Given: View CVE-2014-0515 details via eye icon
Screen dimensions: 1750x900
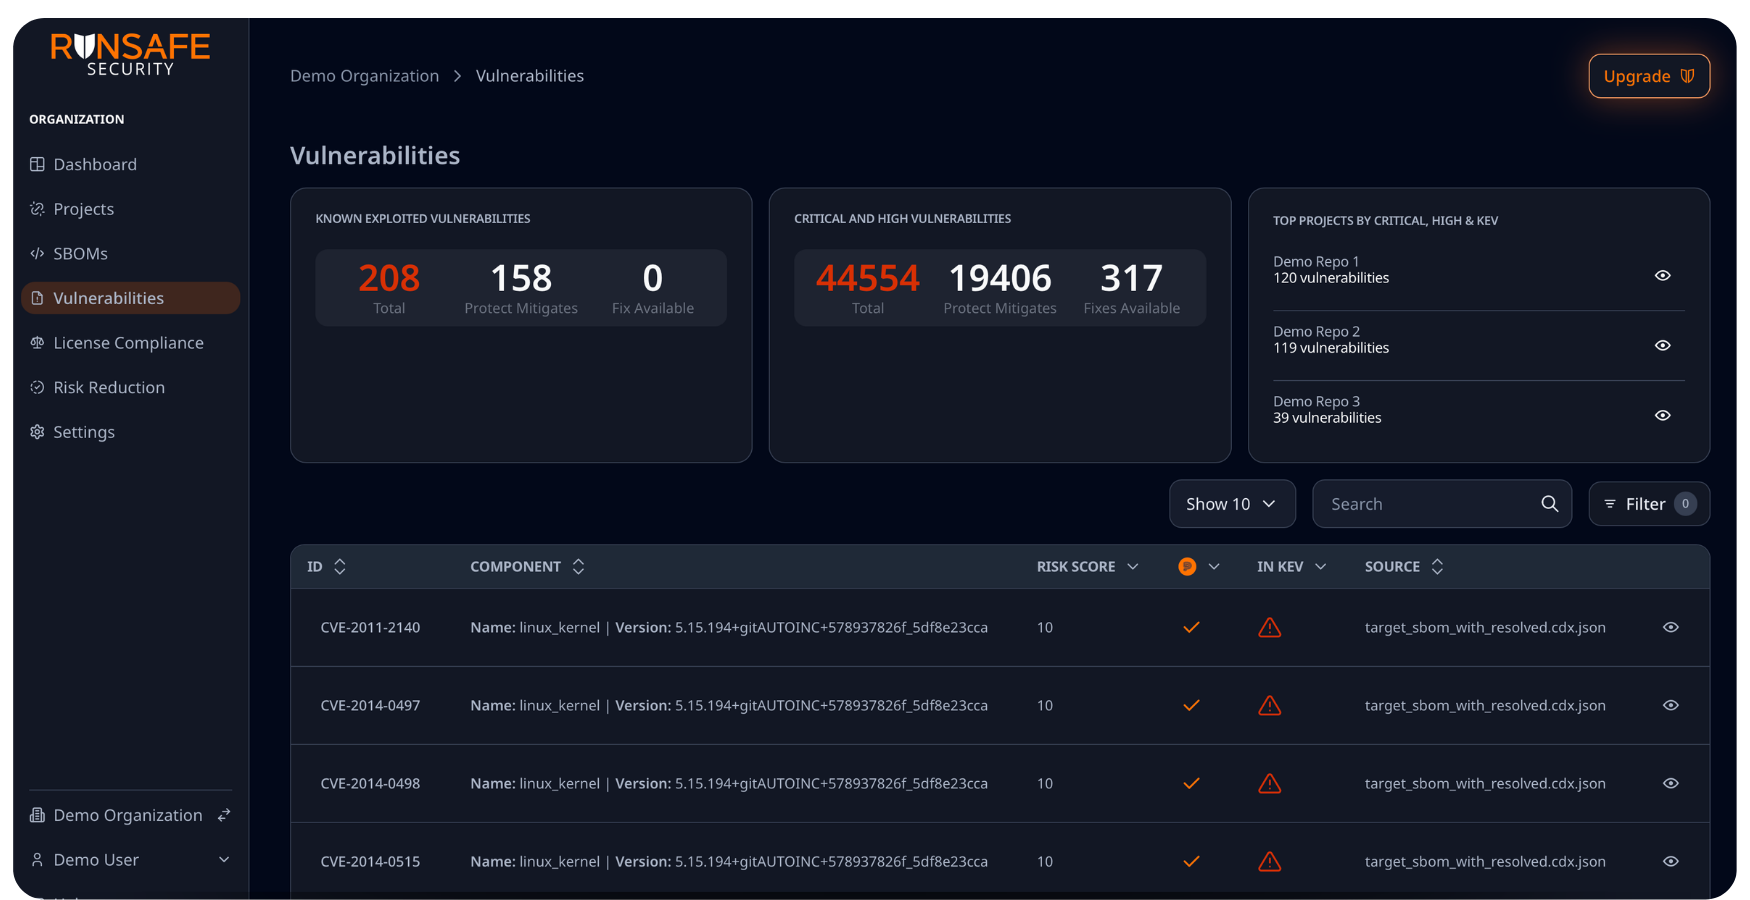Looking at the screenshot, I should point(1671,861).
